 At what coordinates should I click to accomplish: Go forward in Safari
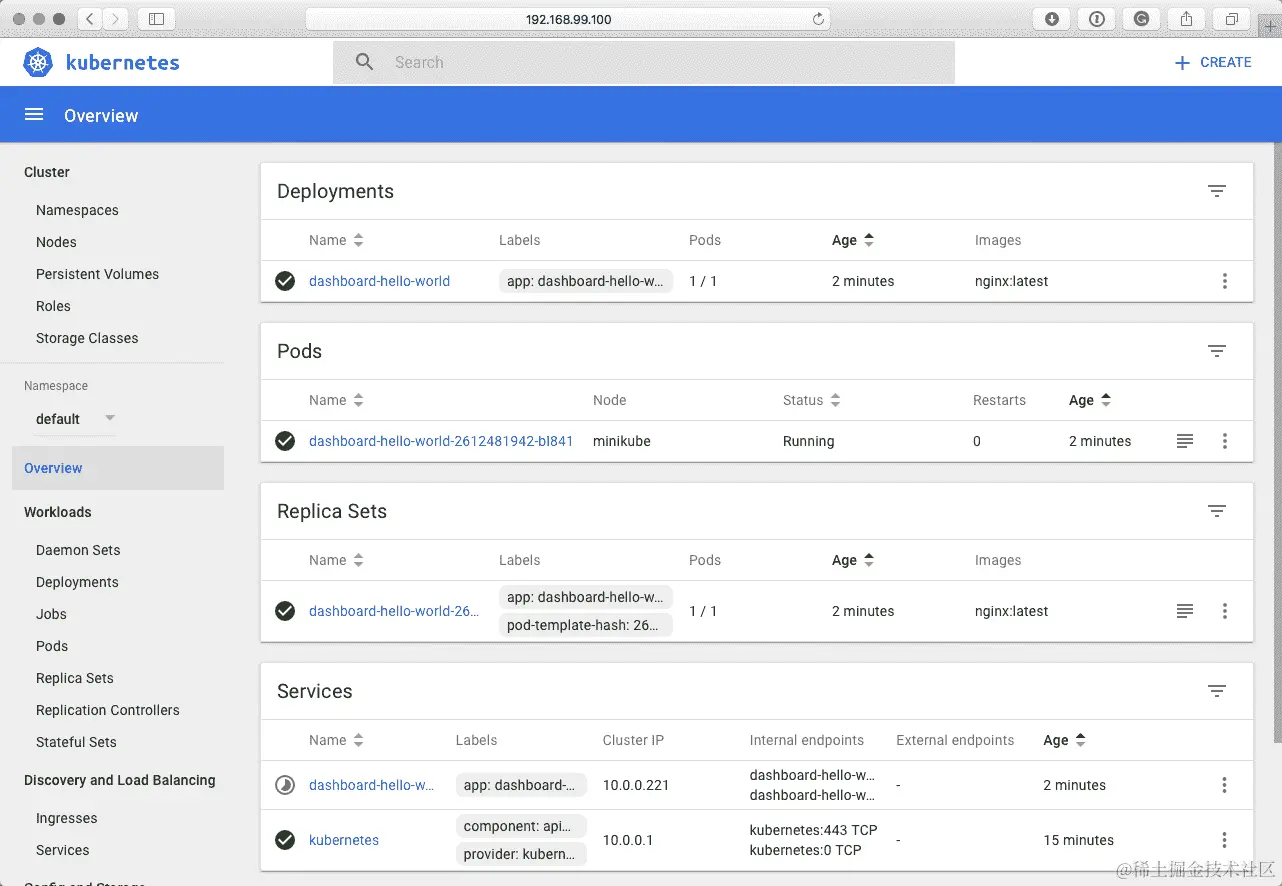pyautogui.click(x=116, y=19)
